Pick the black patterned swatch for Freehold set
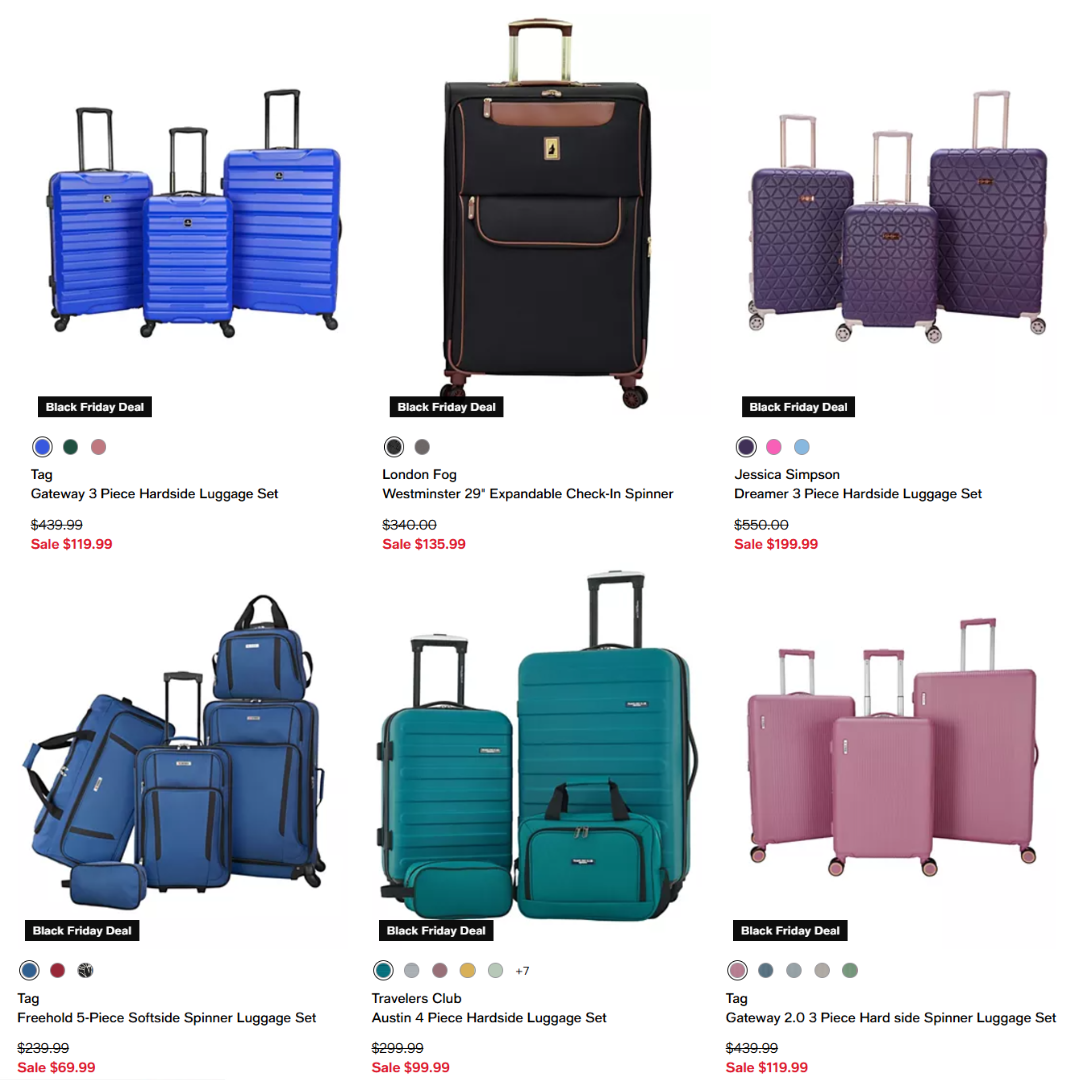This screenshot has height=1080, width=1080. (x=85, y=970)
